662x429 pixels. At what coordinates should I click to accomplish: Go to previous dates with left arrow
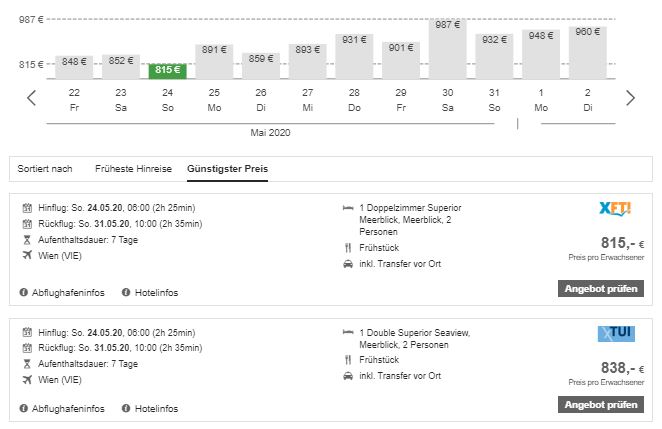31,98
